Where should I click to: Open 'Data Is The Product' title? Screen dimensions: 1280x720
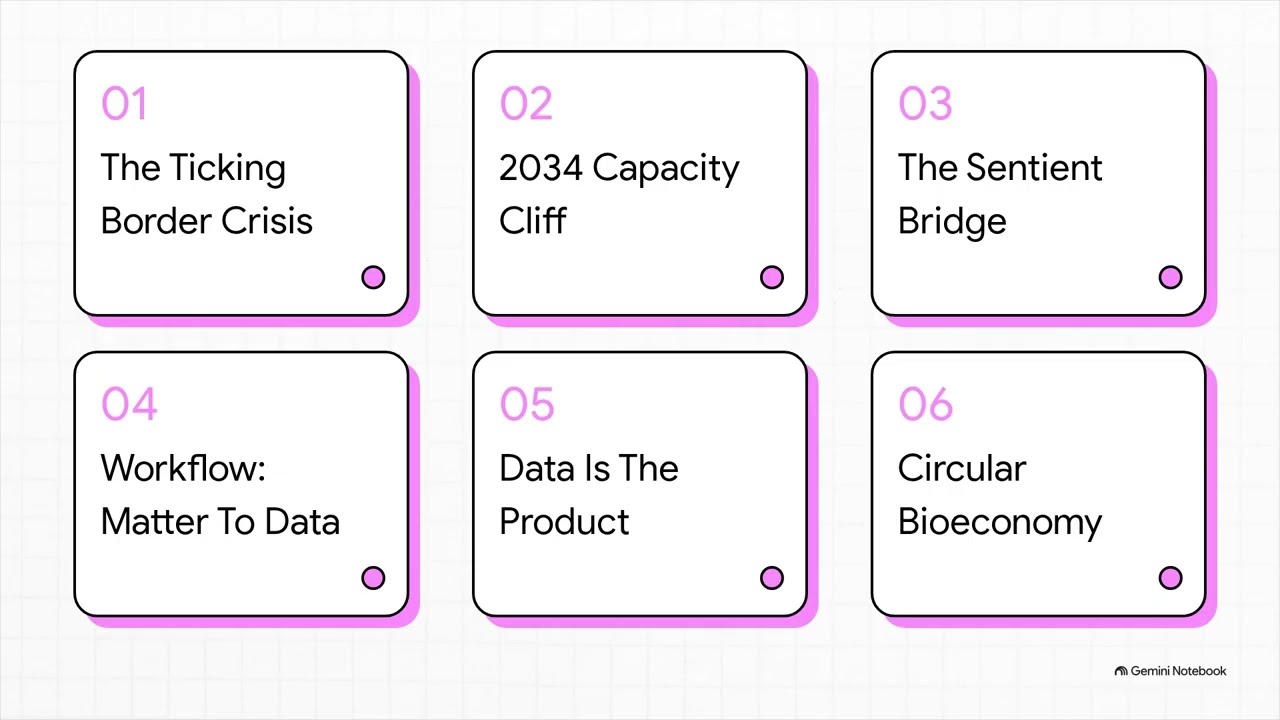[x=588, y=495]
